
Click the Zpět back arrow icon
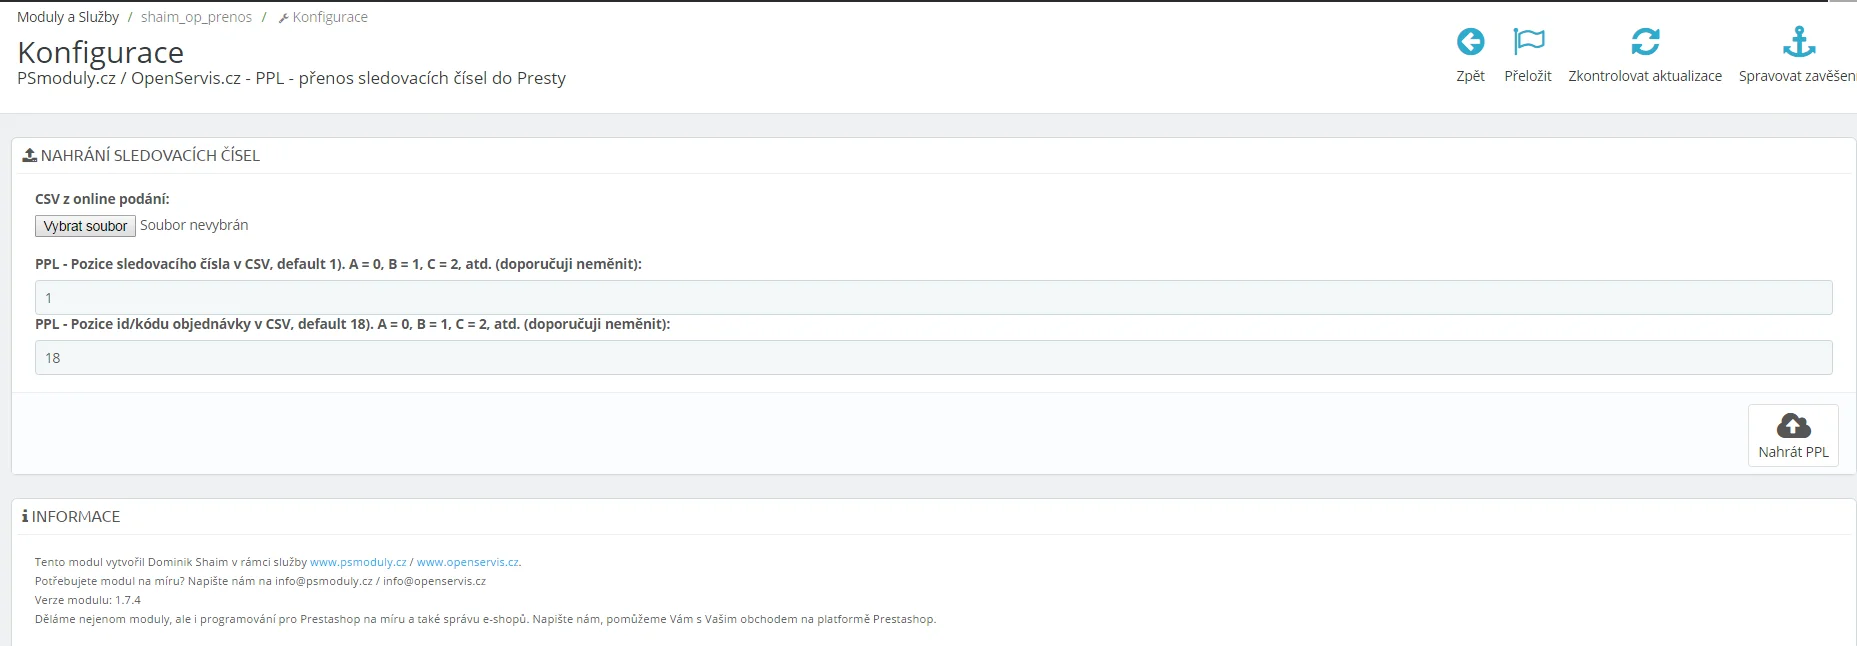tap(1470, 42)
